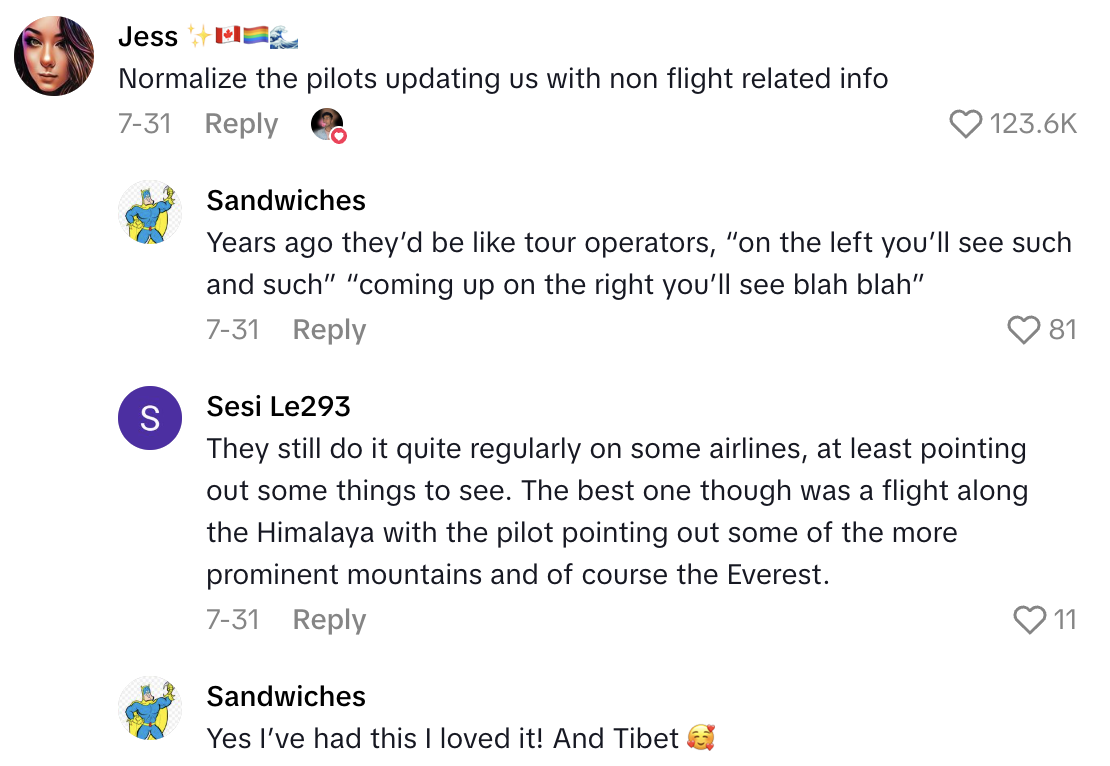Open Jess's username link
1110x766 pixels.
click(x=148, y=37)
